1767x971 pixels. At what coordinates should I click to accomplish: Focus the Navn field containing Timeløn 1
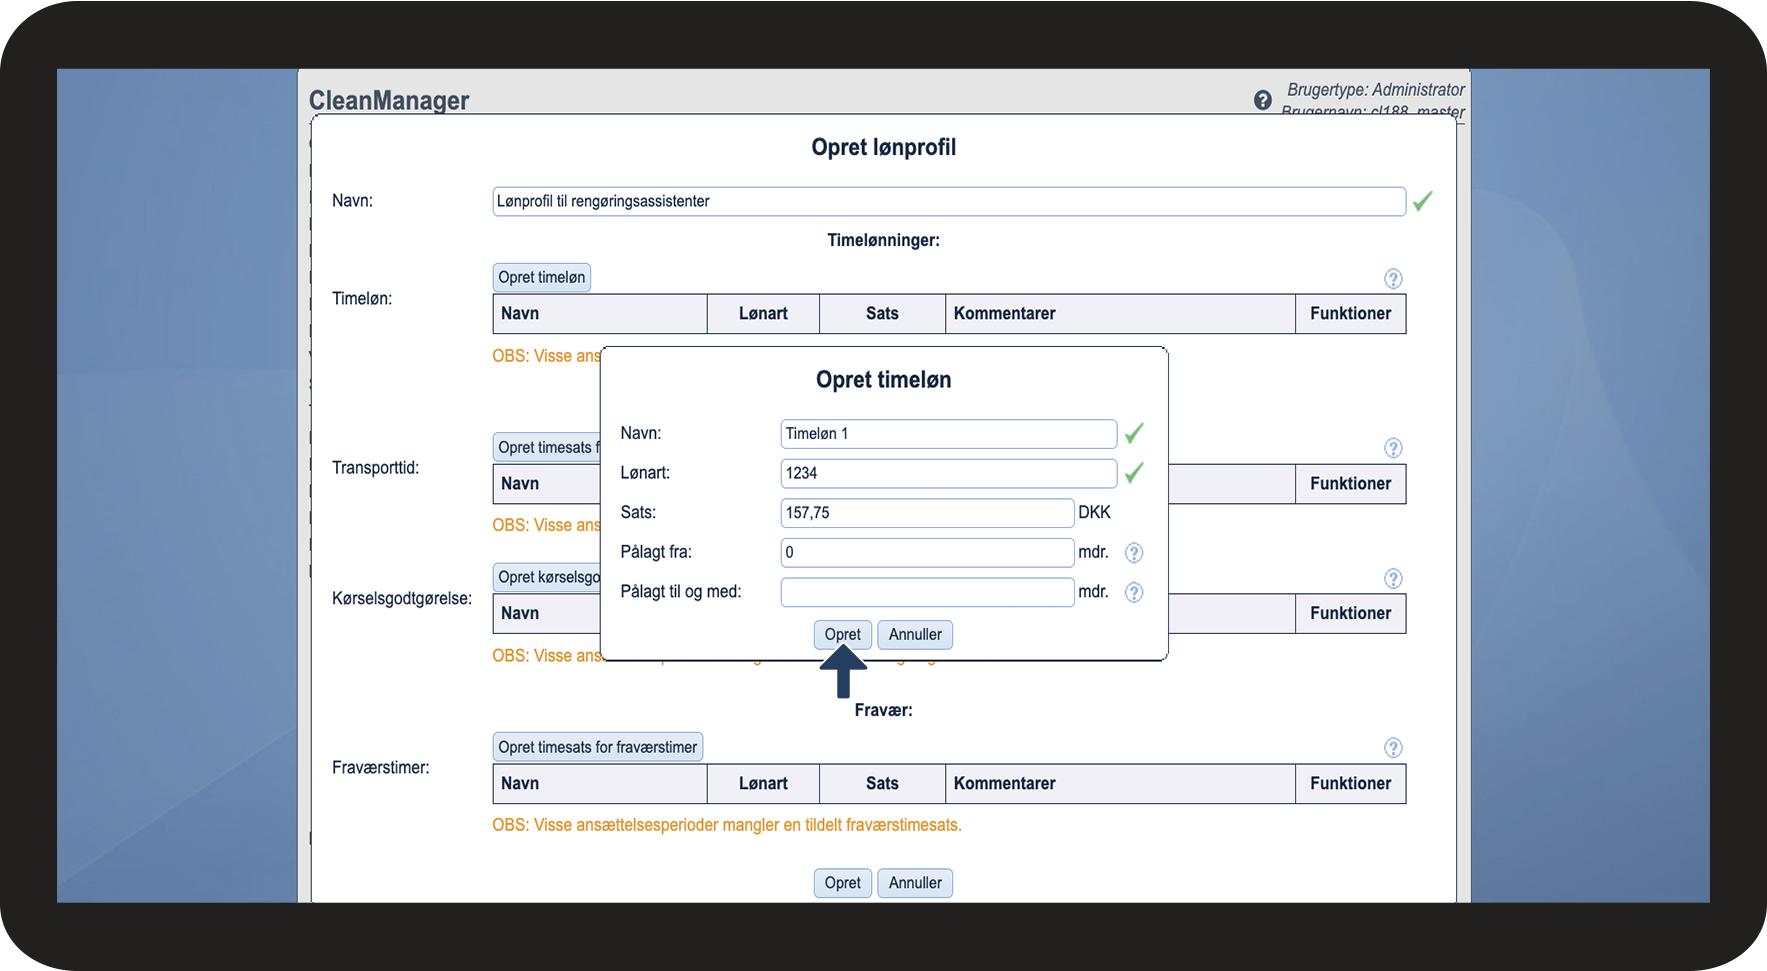947,434
